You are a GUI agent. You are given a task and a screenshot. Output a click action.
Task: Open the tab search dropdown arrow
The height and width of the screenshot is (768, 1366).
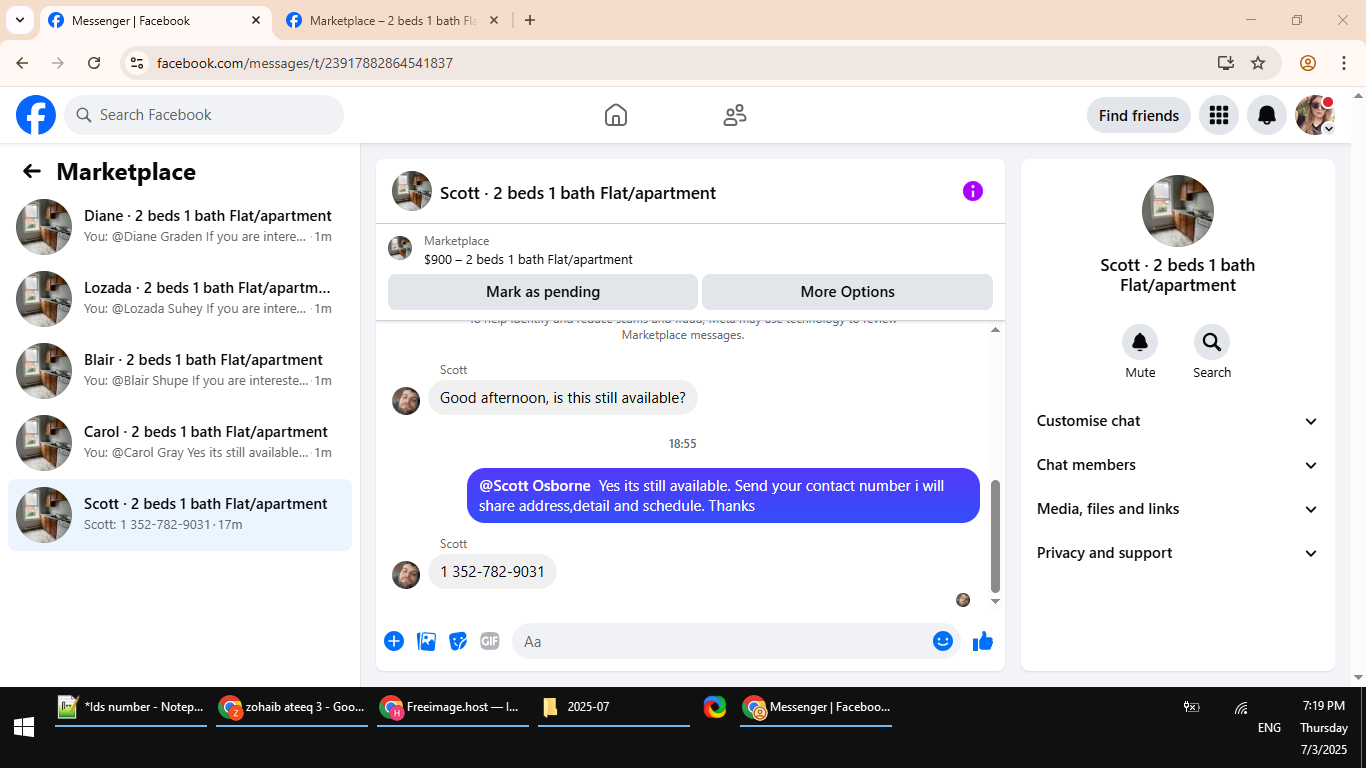coord(19,20)
